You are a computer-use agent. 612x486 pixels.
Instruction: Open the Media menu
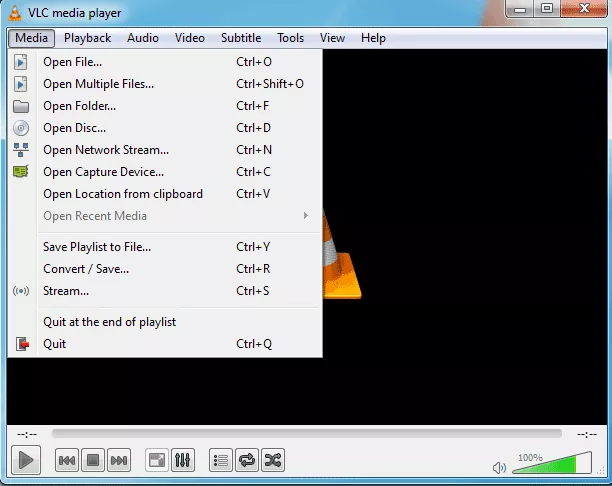(x=31, y=38)
